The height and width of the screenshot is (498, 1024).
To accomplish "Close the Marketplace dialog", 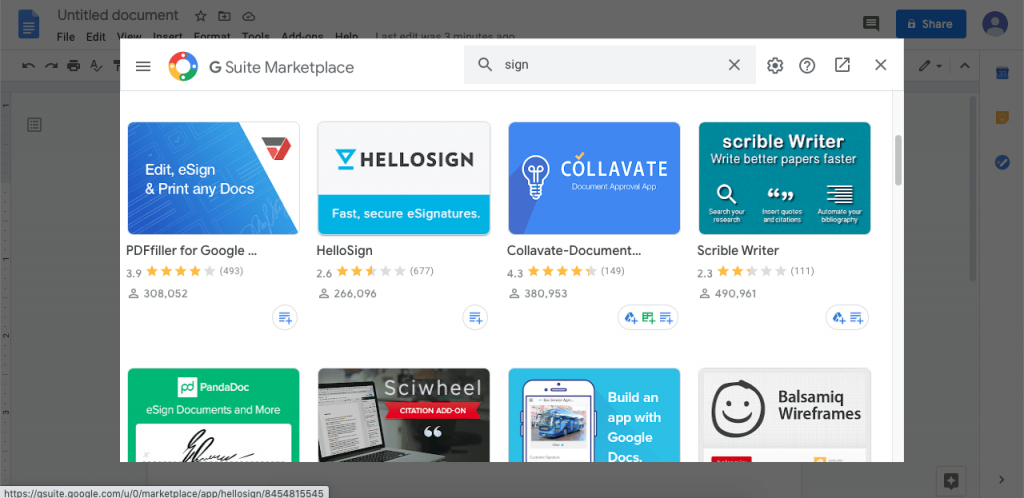I will [880, 65].
